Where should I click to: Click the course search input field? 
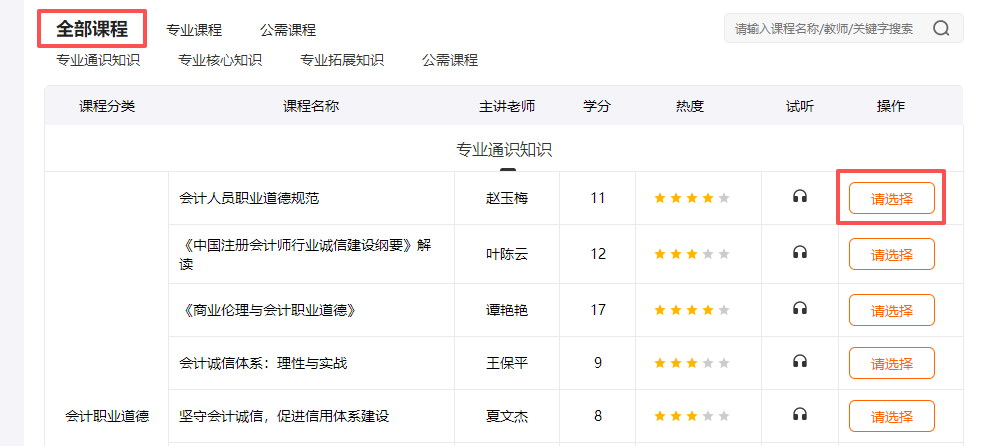pos(824,29)
